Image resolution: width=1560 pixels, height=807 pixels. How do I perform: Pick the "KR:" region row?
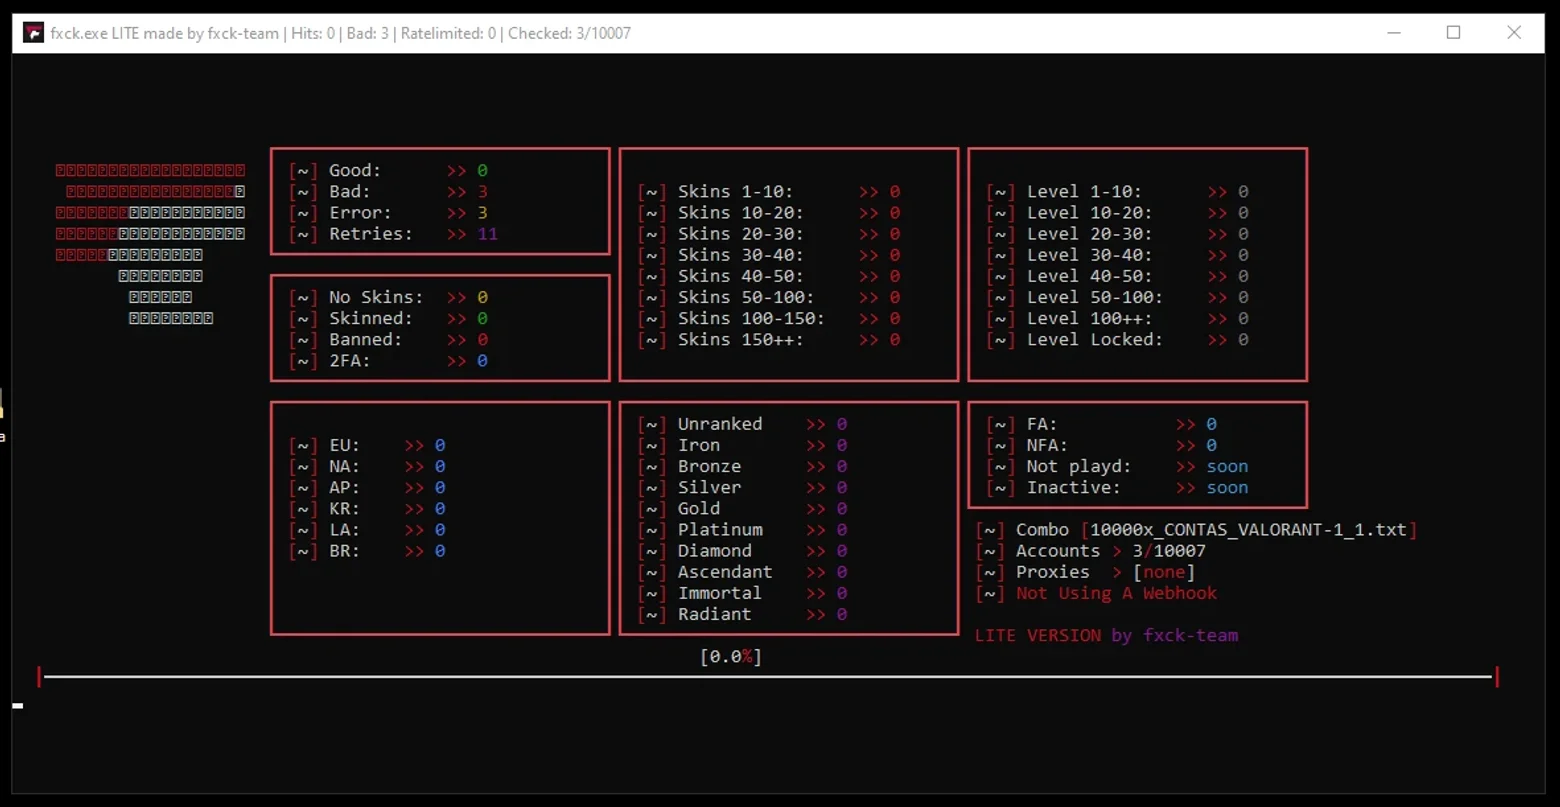point(368,509)
